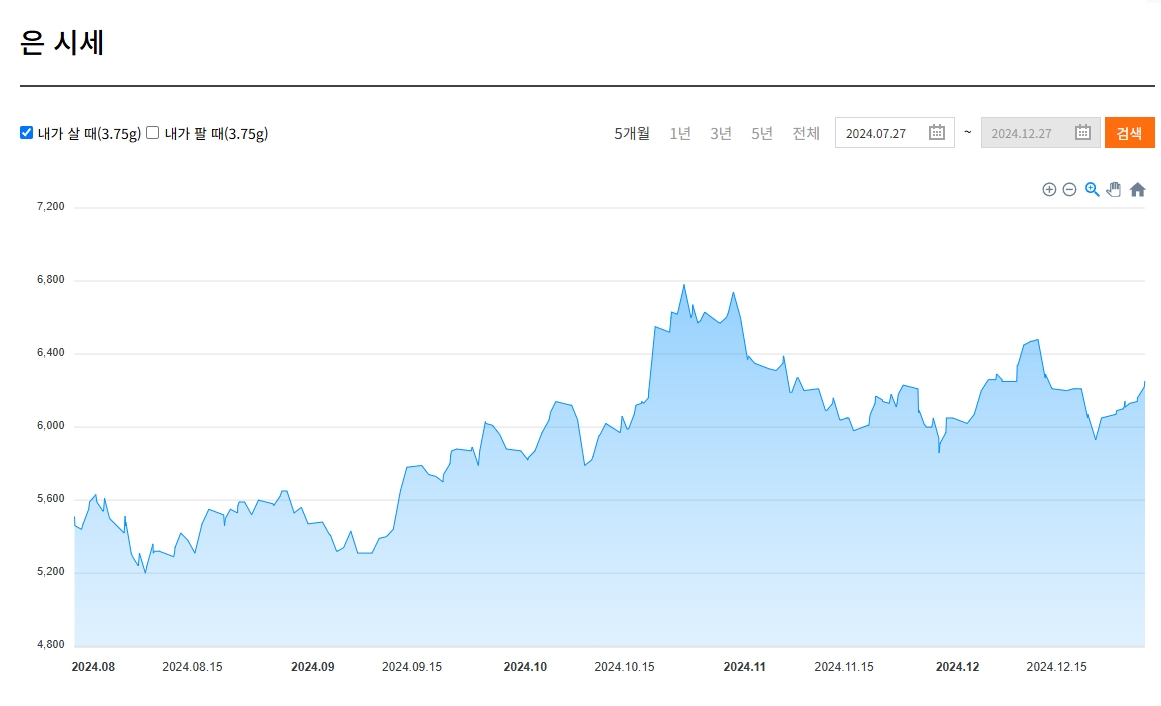Open the start date calendar icon
This screenshot has height=706, width=1161.
pyautogui.click(x=937, y=133)
